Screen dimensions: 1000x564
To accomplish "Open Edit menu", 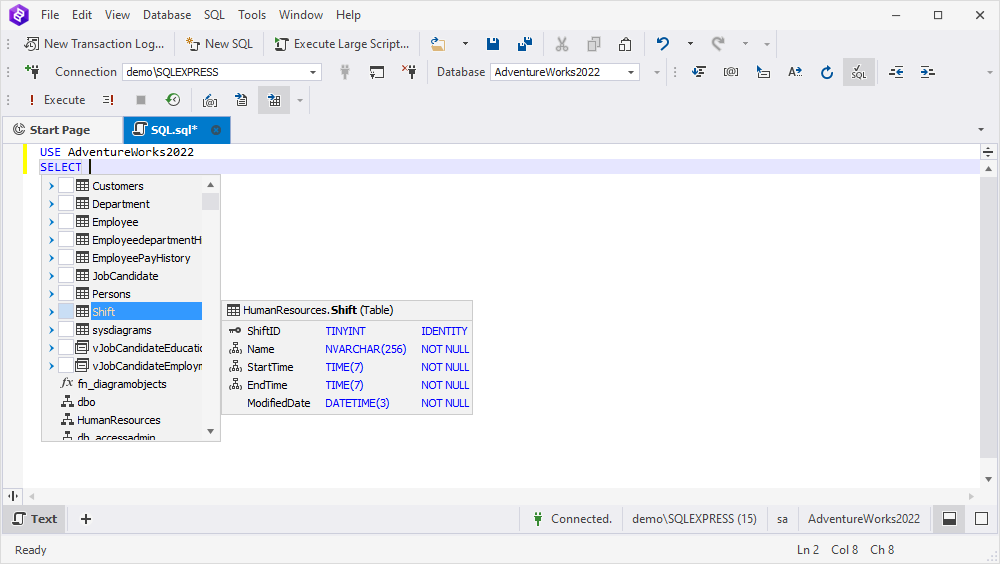I will tap(82, 15).
